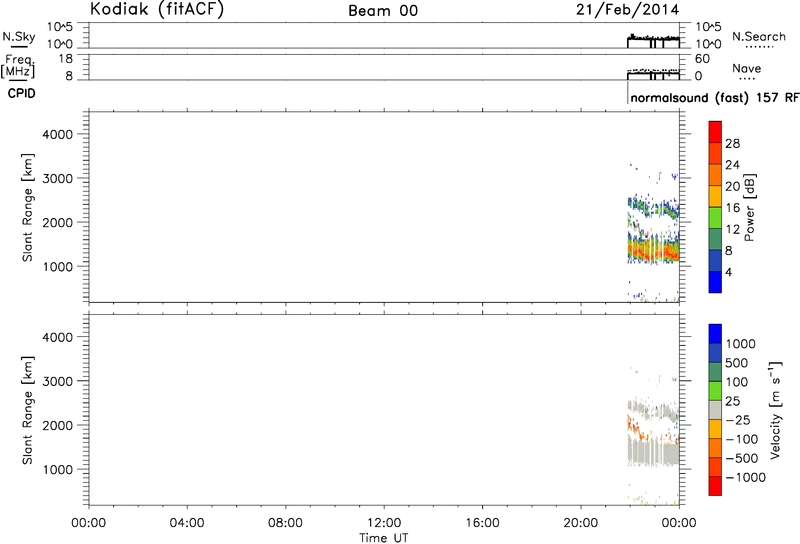Click the 'CPID' row label
Image resolution: width=800 pixels, height=544 pixels.
21,94
